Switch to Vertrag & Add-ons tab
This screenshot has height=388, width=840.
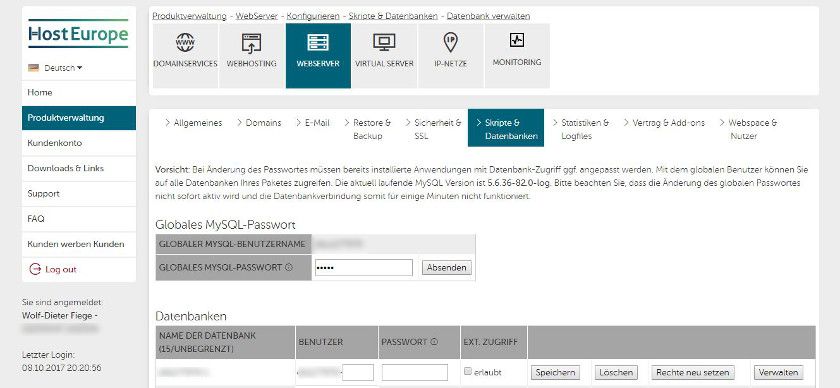pyautogui.click(x=664, y=123)
